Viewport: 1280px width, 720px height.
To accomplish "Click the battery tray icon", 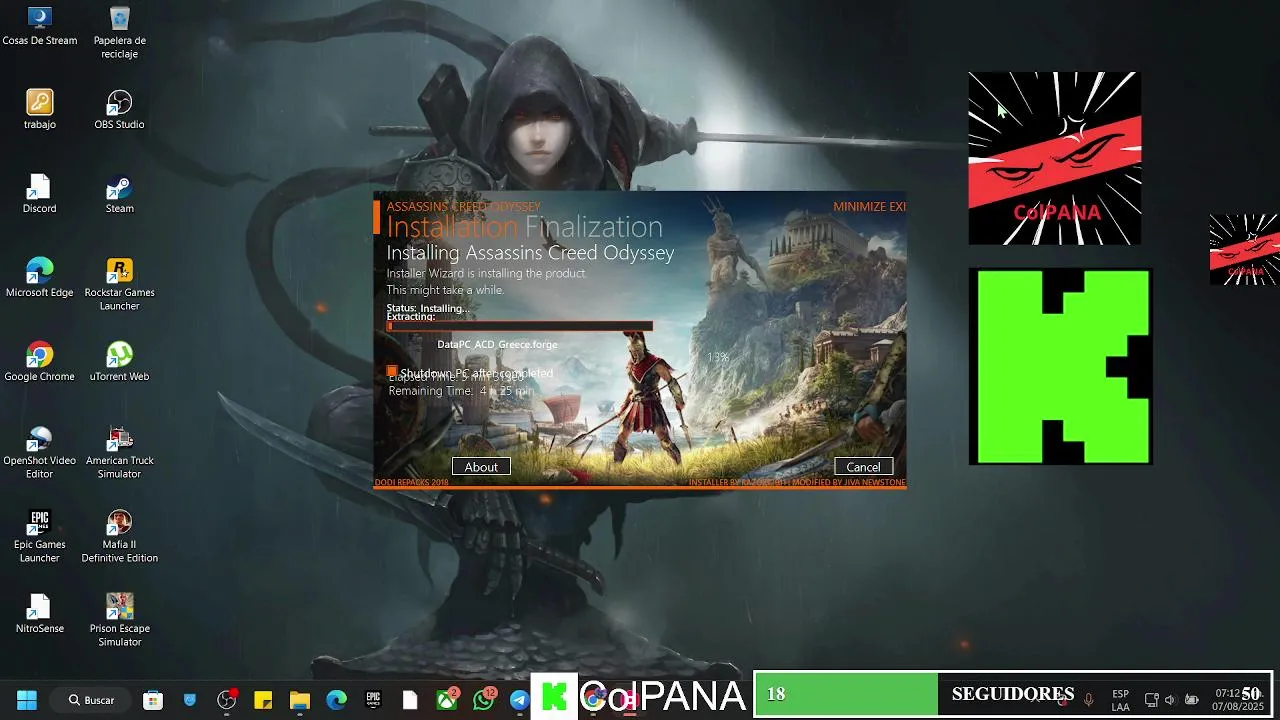I will coord(1191,700).
